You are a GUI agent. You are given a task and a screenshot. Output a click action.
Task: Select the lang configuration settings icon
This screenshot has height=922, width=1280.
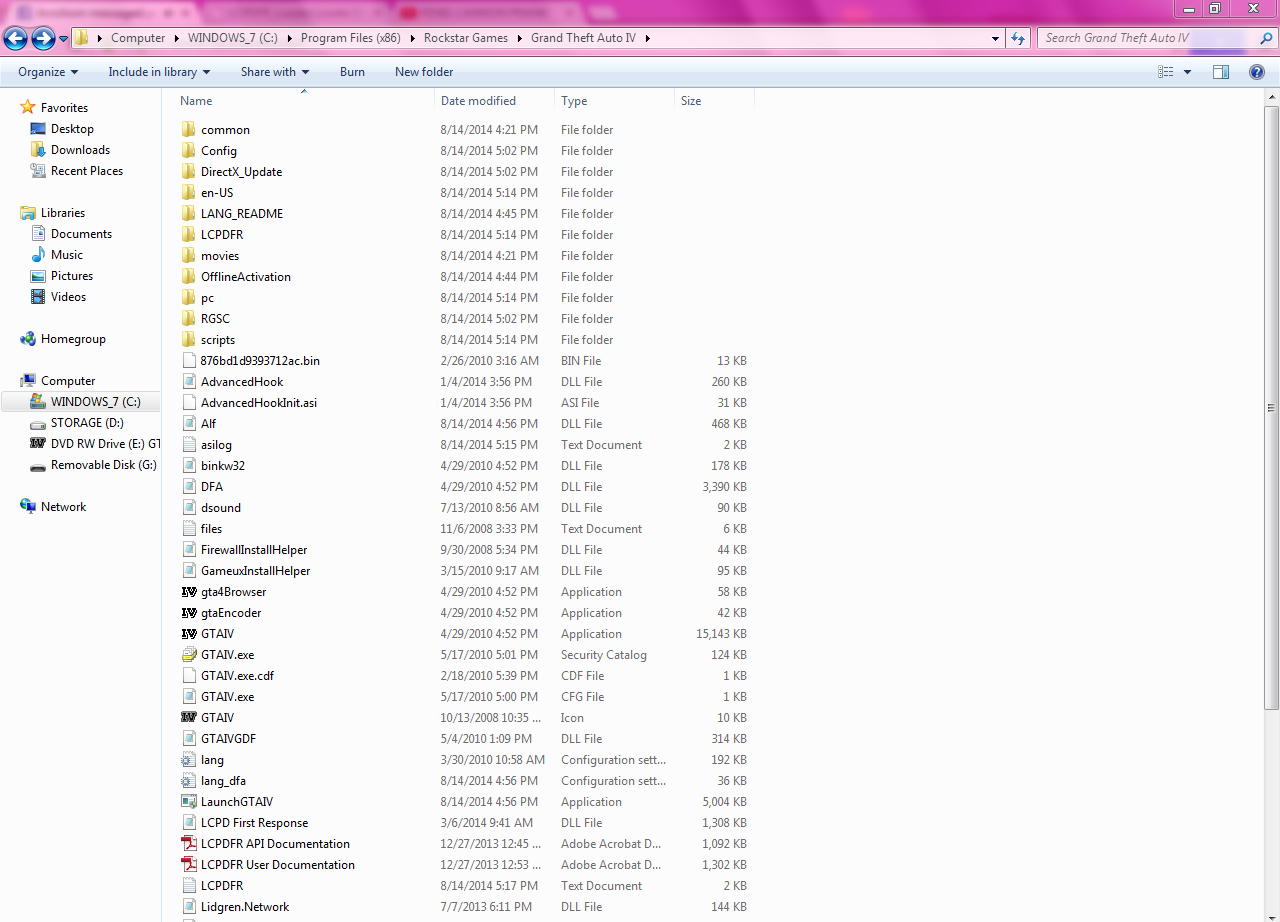coord(189,760)
